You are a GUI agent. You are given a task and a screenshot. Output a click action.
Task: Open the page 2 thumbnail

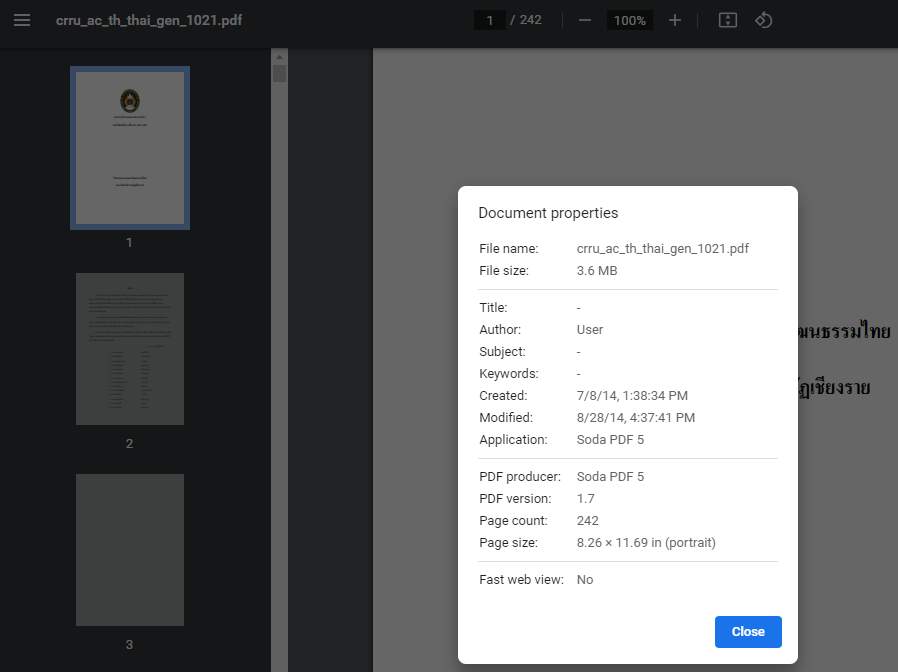click(130, 349)
